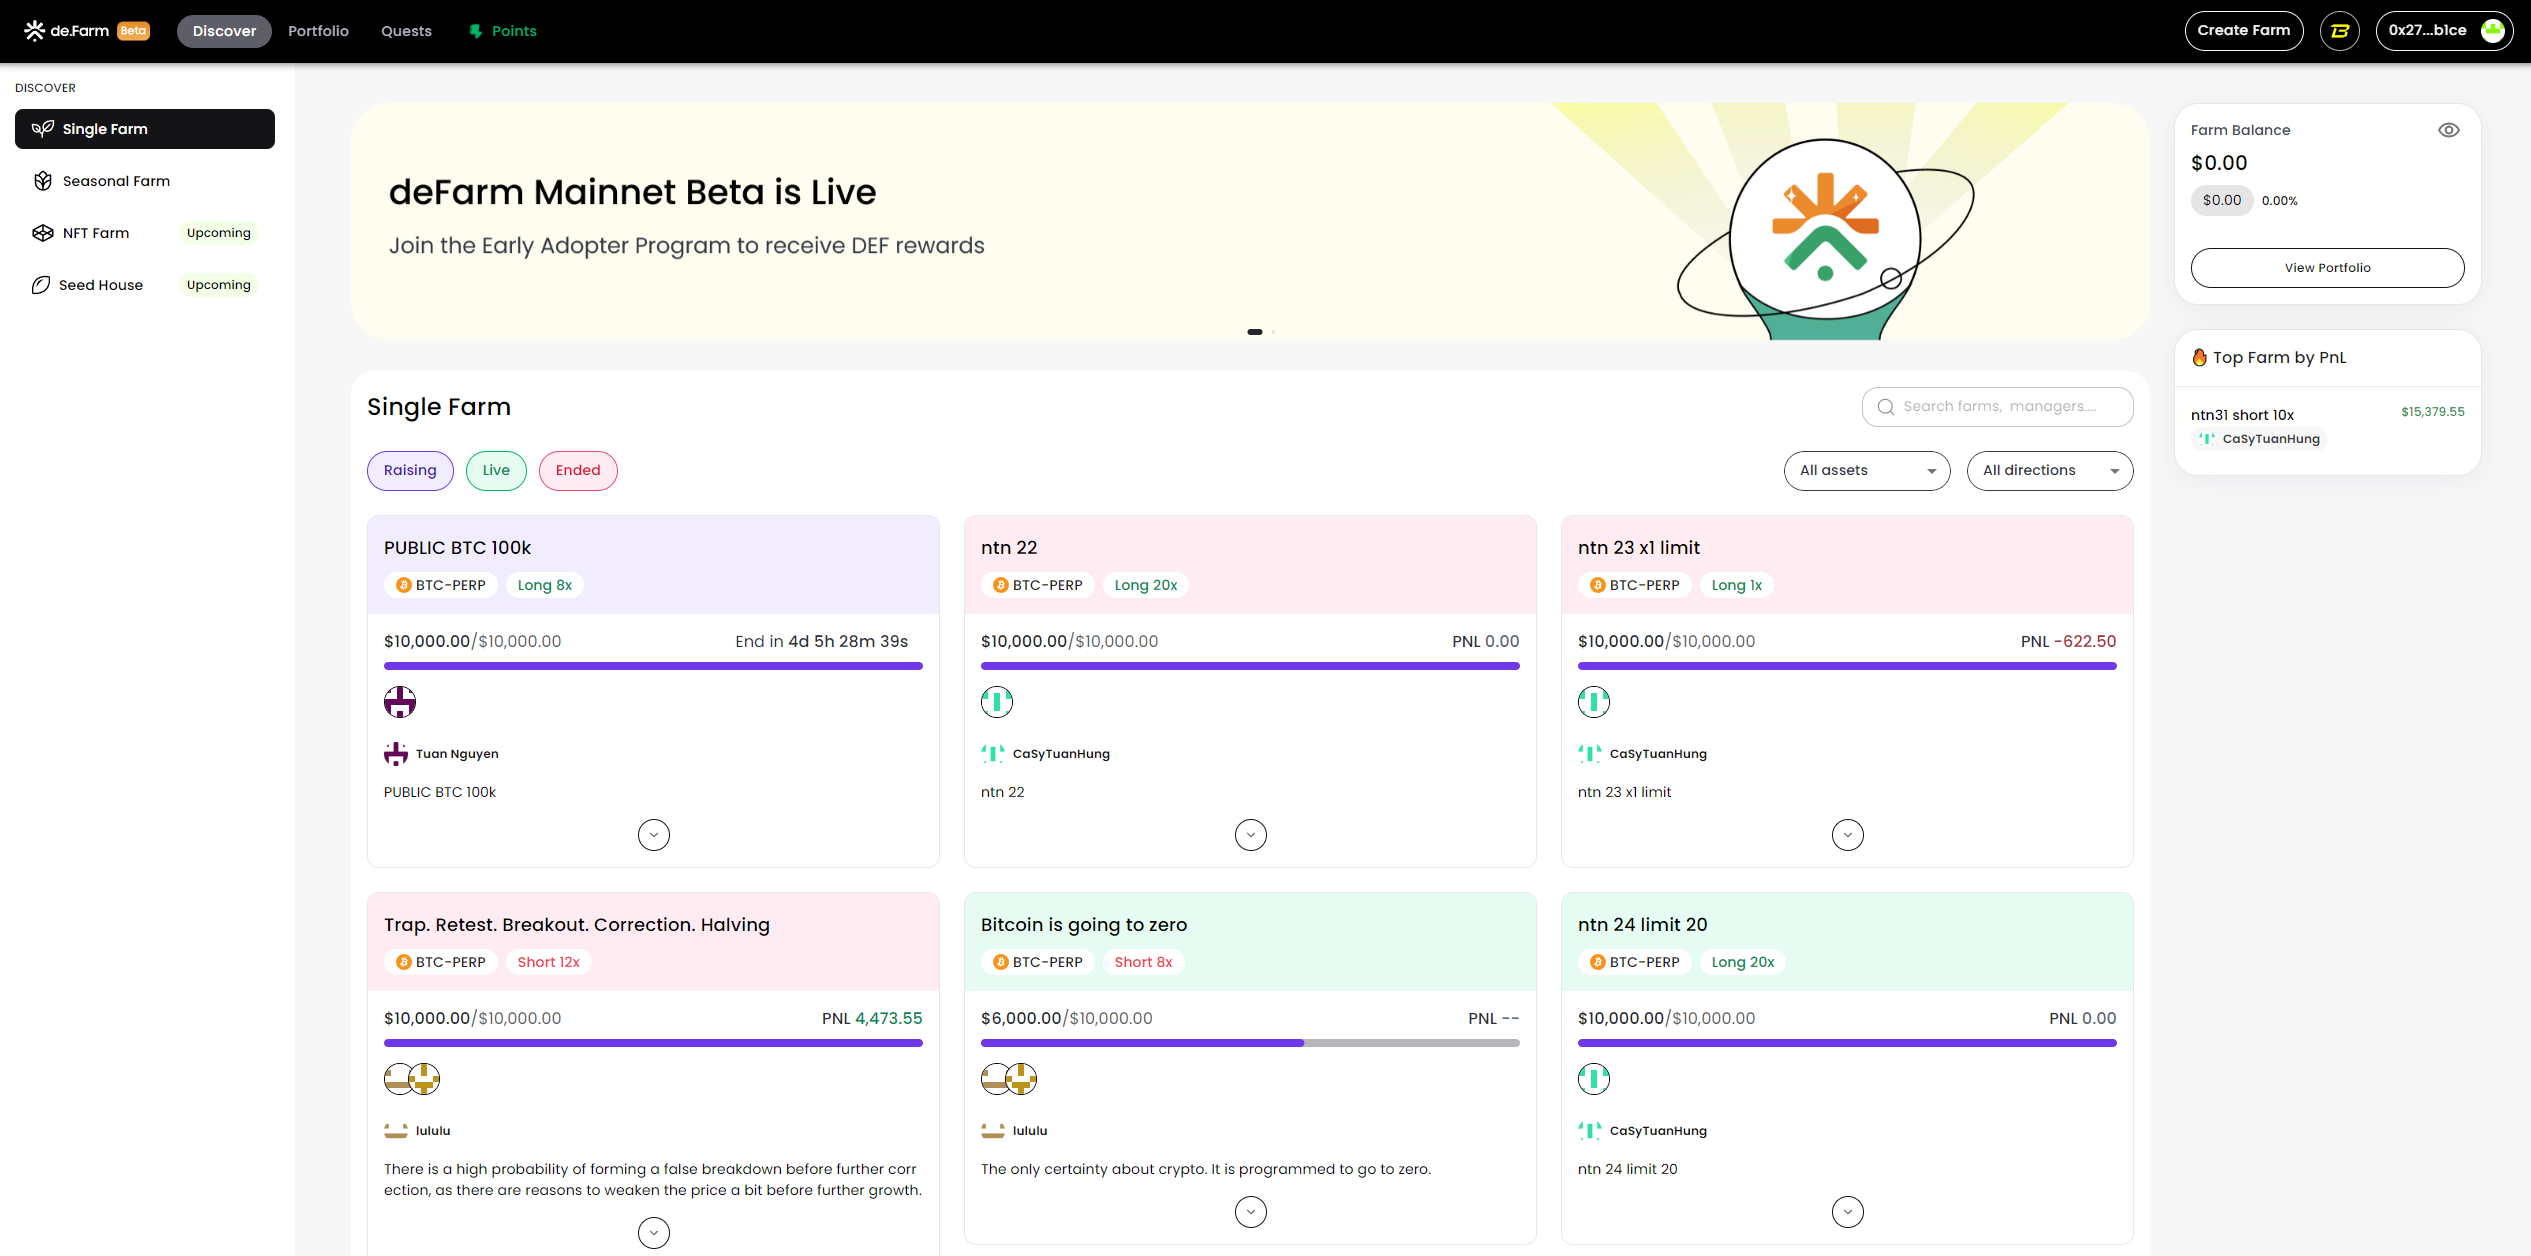Image resolution: width=2531 pixels, height=1256 pixels.
Task: Click the Create Farm button
Action: pos(2243,31)
